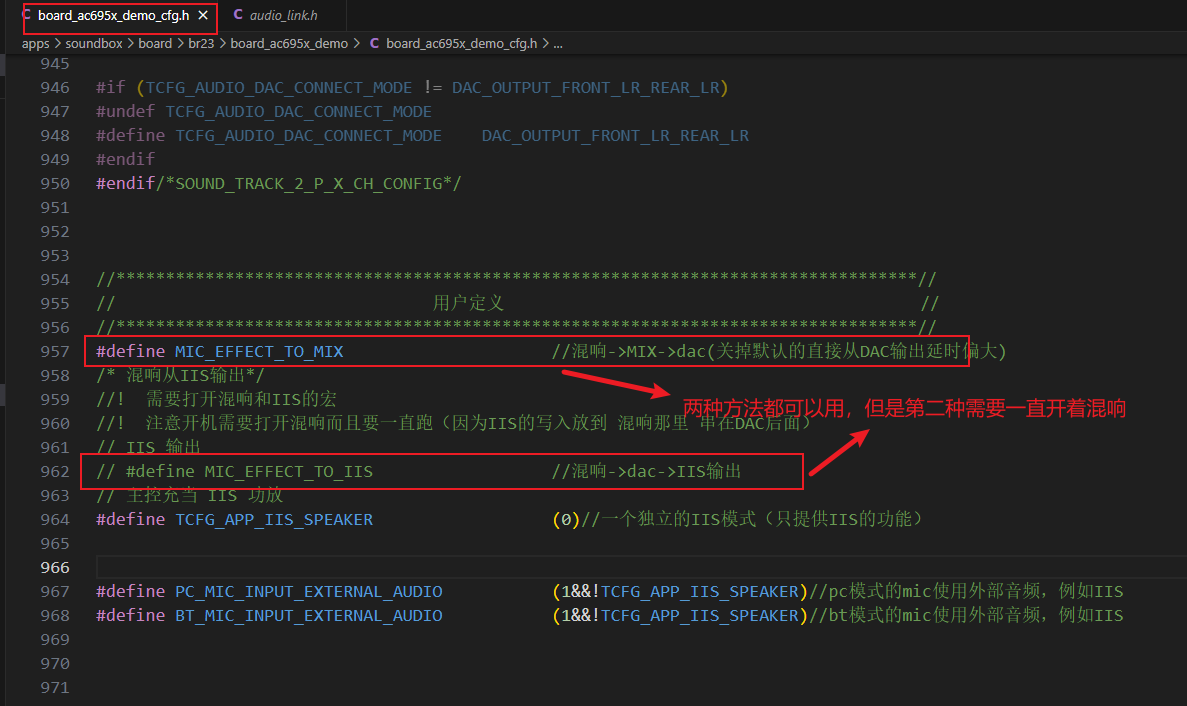Viewport: 1187px width, 706px height.
Task: Select the soundbox breadcrumb segment
Action: 94,43
